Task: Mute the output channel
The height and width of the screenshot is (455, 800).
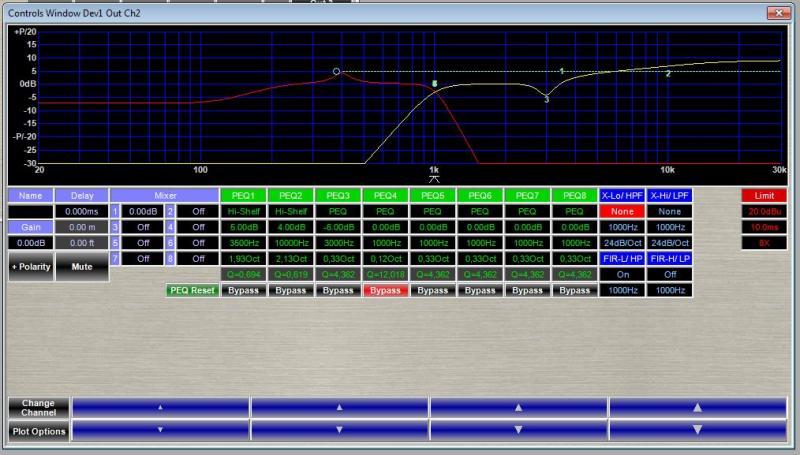Action: pyautogui.click(x=80, y=268)
